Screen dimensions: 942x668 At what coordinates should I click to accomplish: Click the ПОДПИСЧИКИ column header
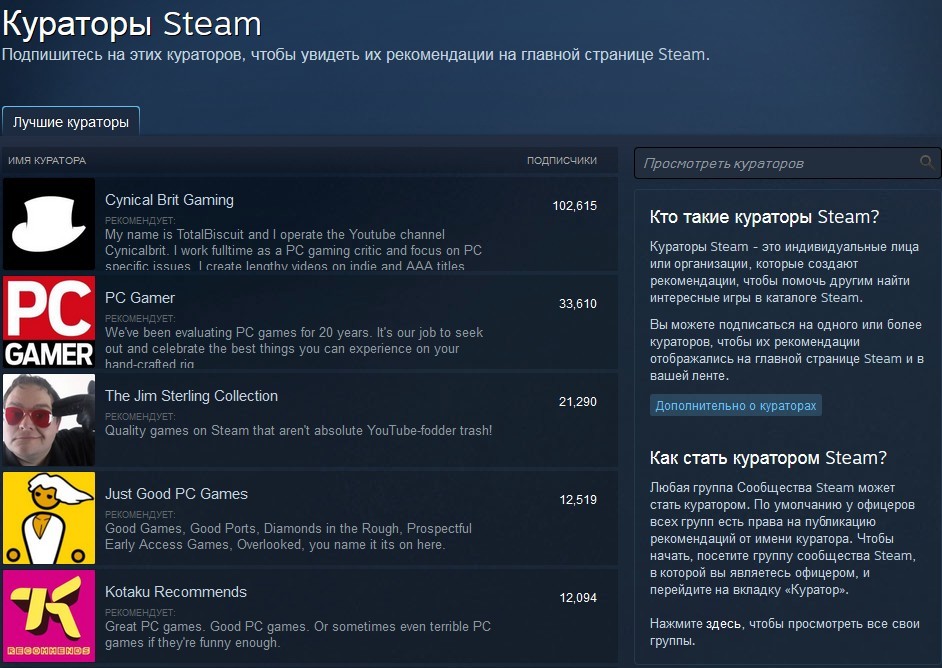(x=562, y=160)
